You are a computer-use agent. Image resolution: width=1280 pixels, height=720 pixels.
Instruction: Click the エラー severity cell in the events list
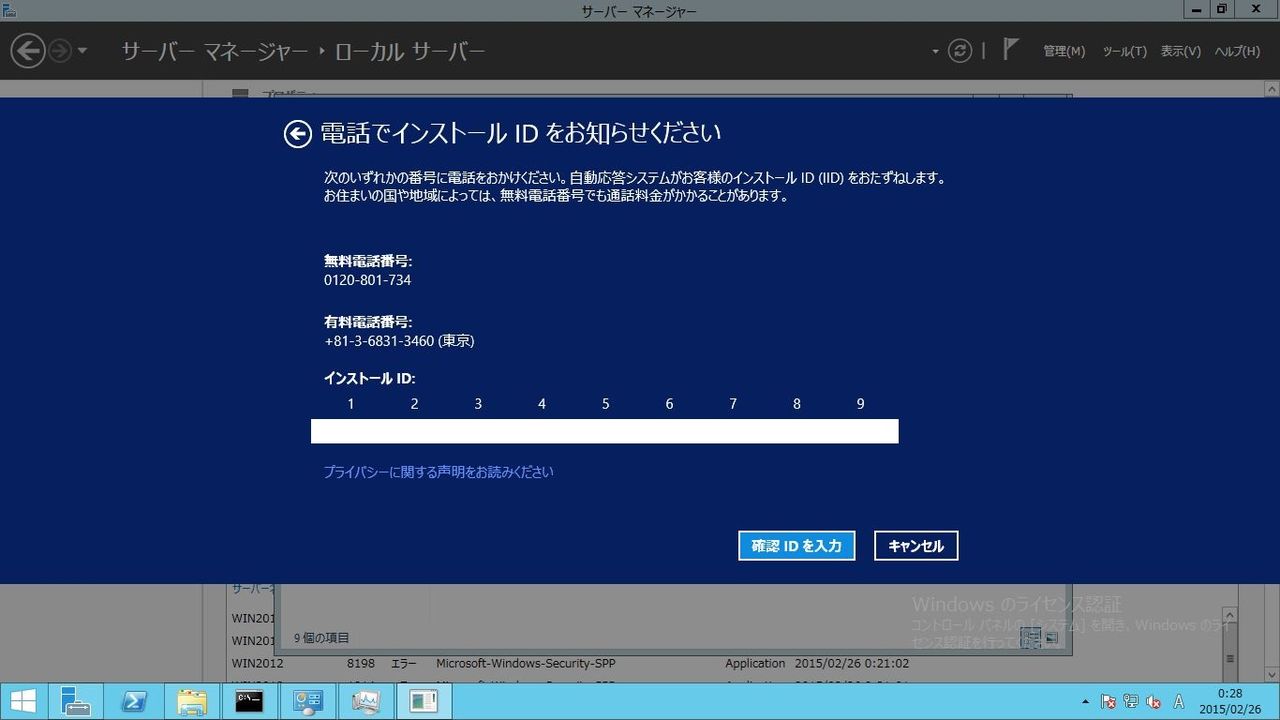pyautogui.click(x=403, y=663)
